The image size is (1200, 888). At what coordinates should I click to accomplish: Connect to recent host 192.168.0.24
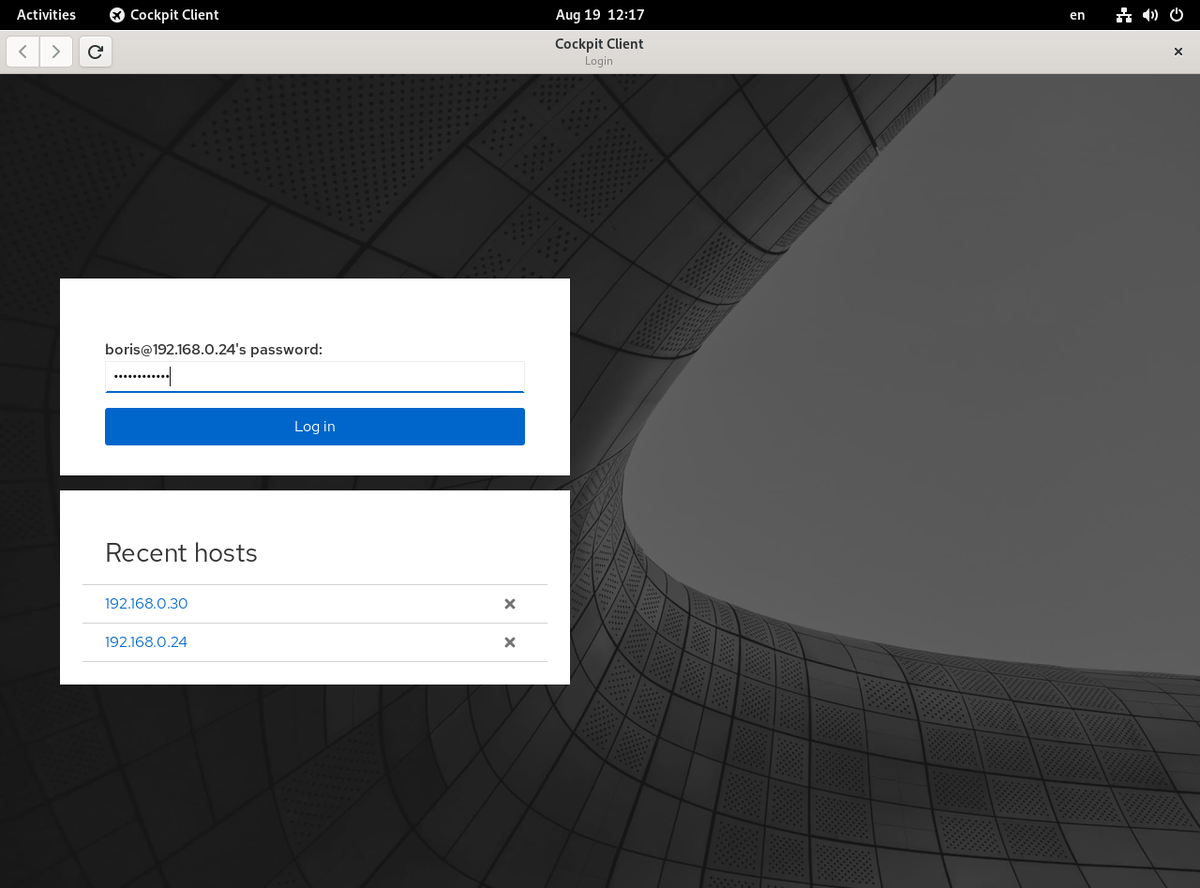(x=146, y=642)
